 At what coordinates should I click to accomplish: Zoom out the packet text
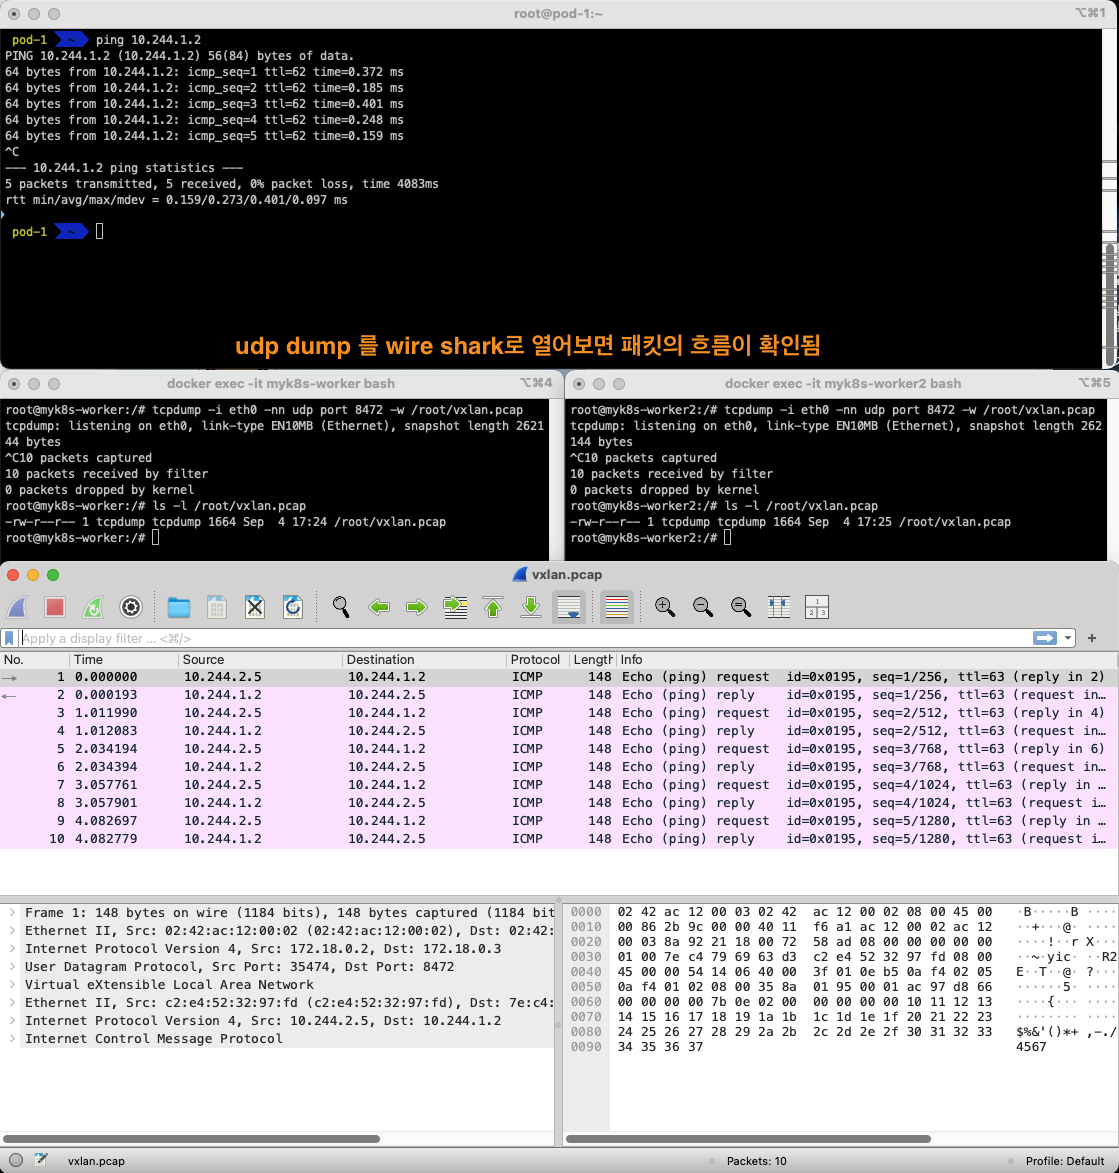[703, 607]
